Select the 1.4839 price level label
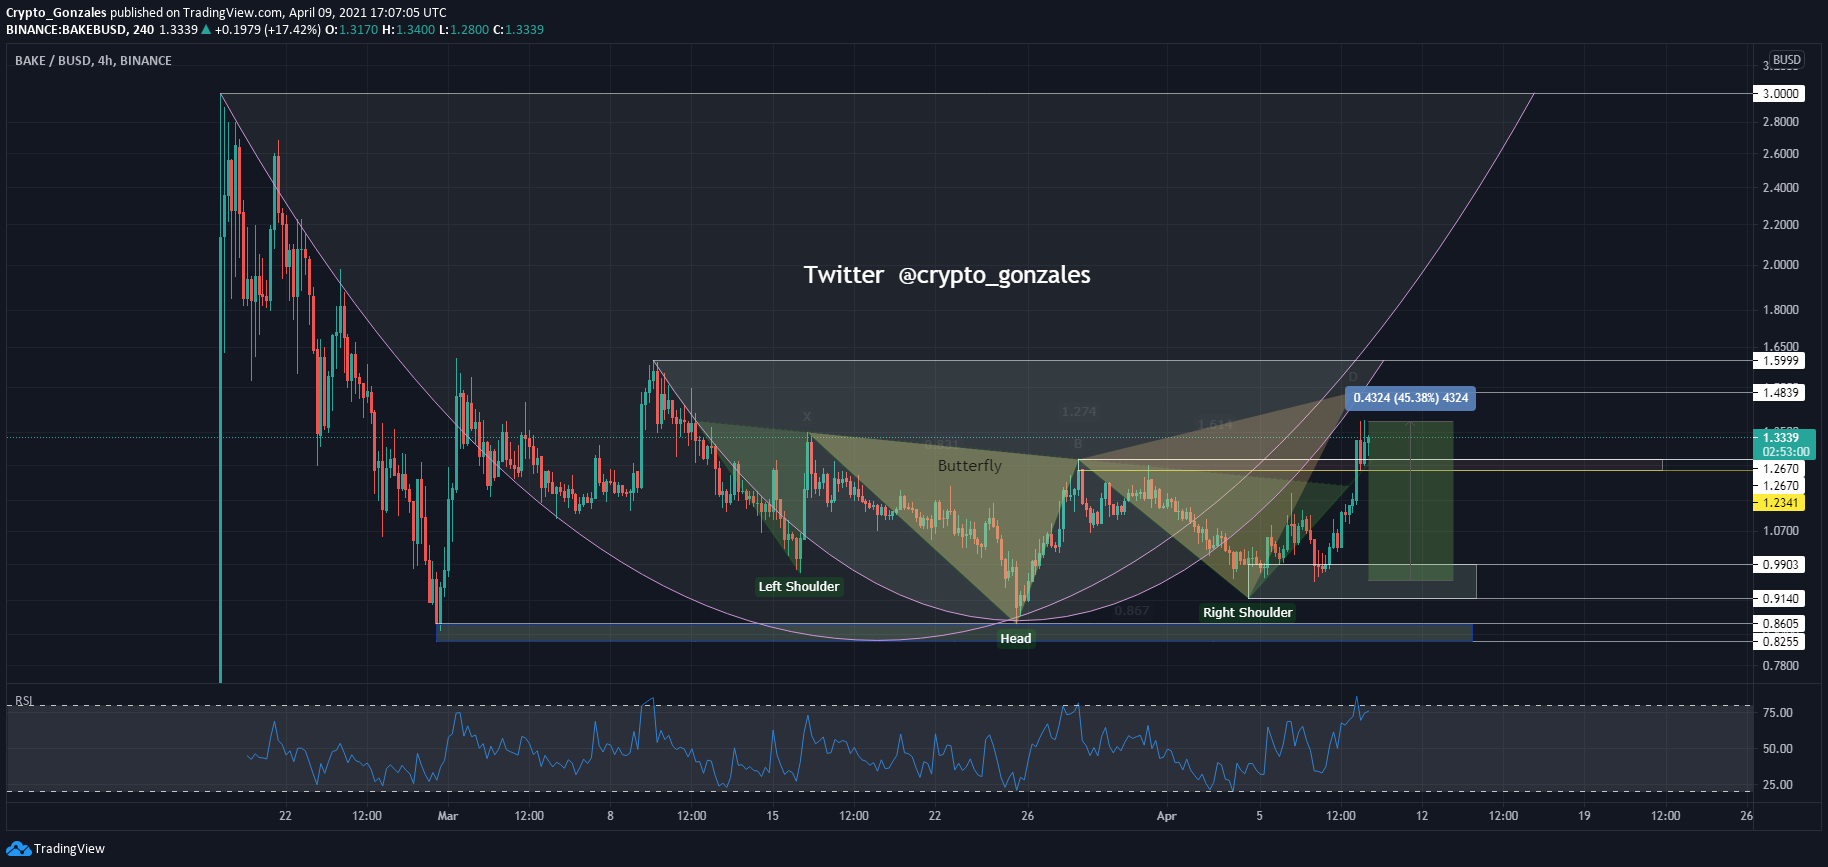This screenshot has width=1828, height=867. [1780, 393]
